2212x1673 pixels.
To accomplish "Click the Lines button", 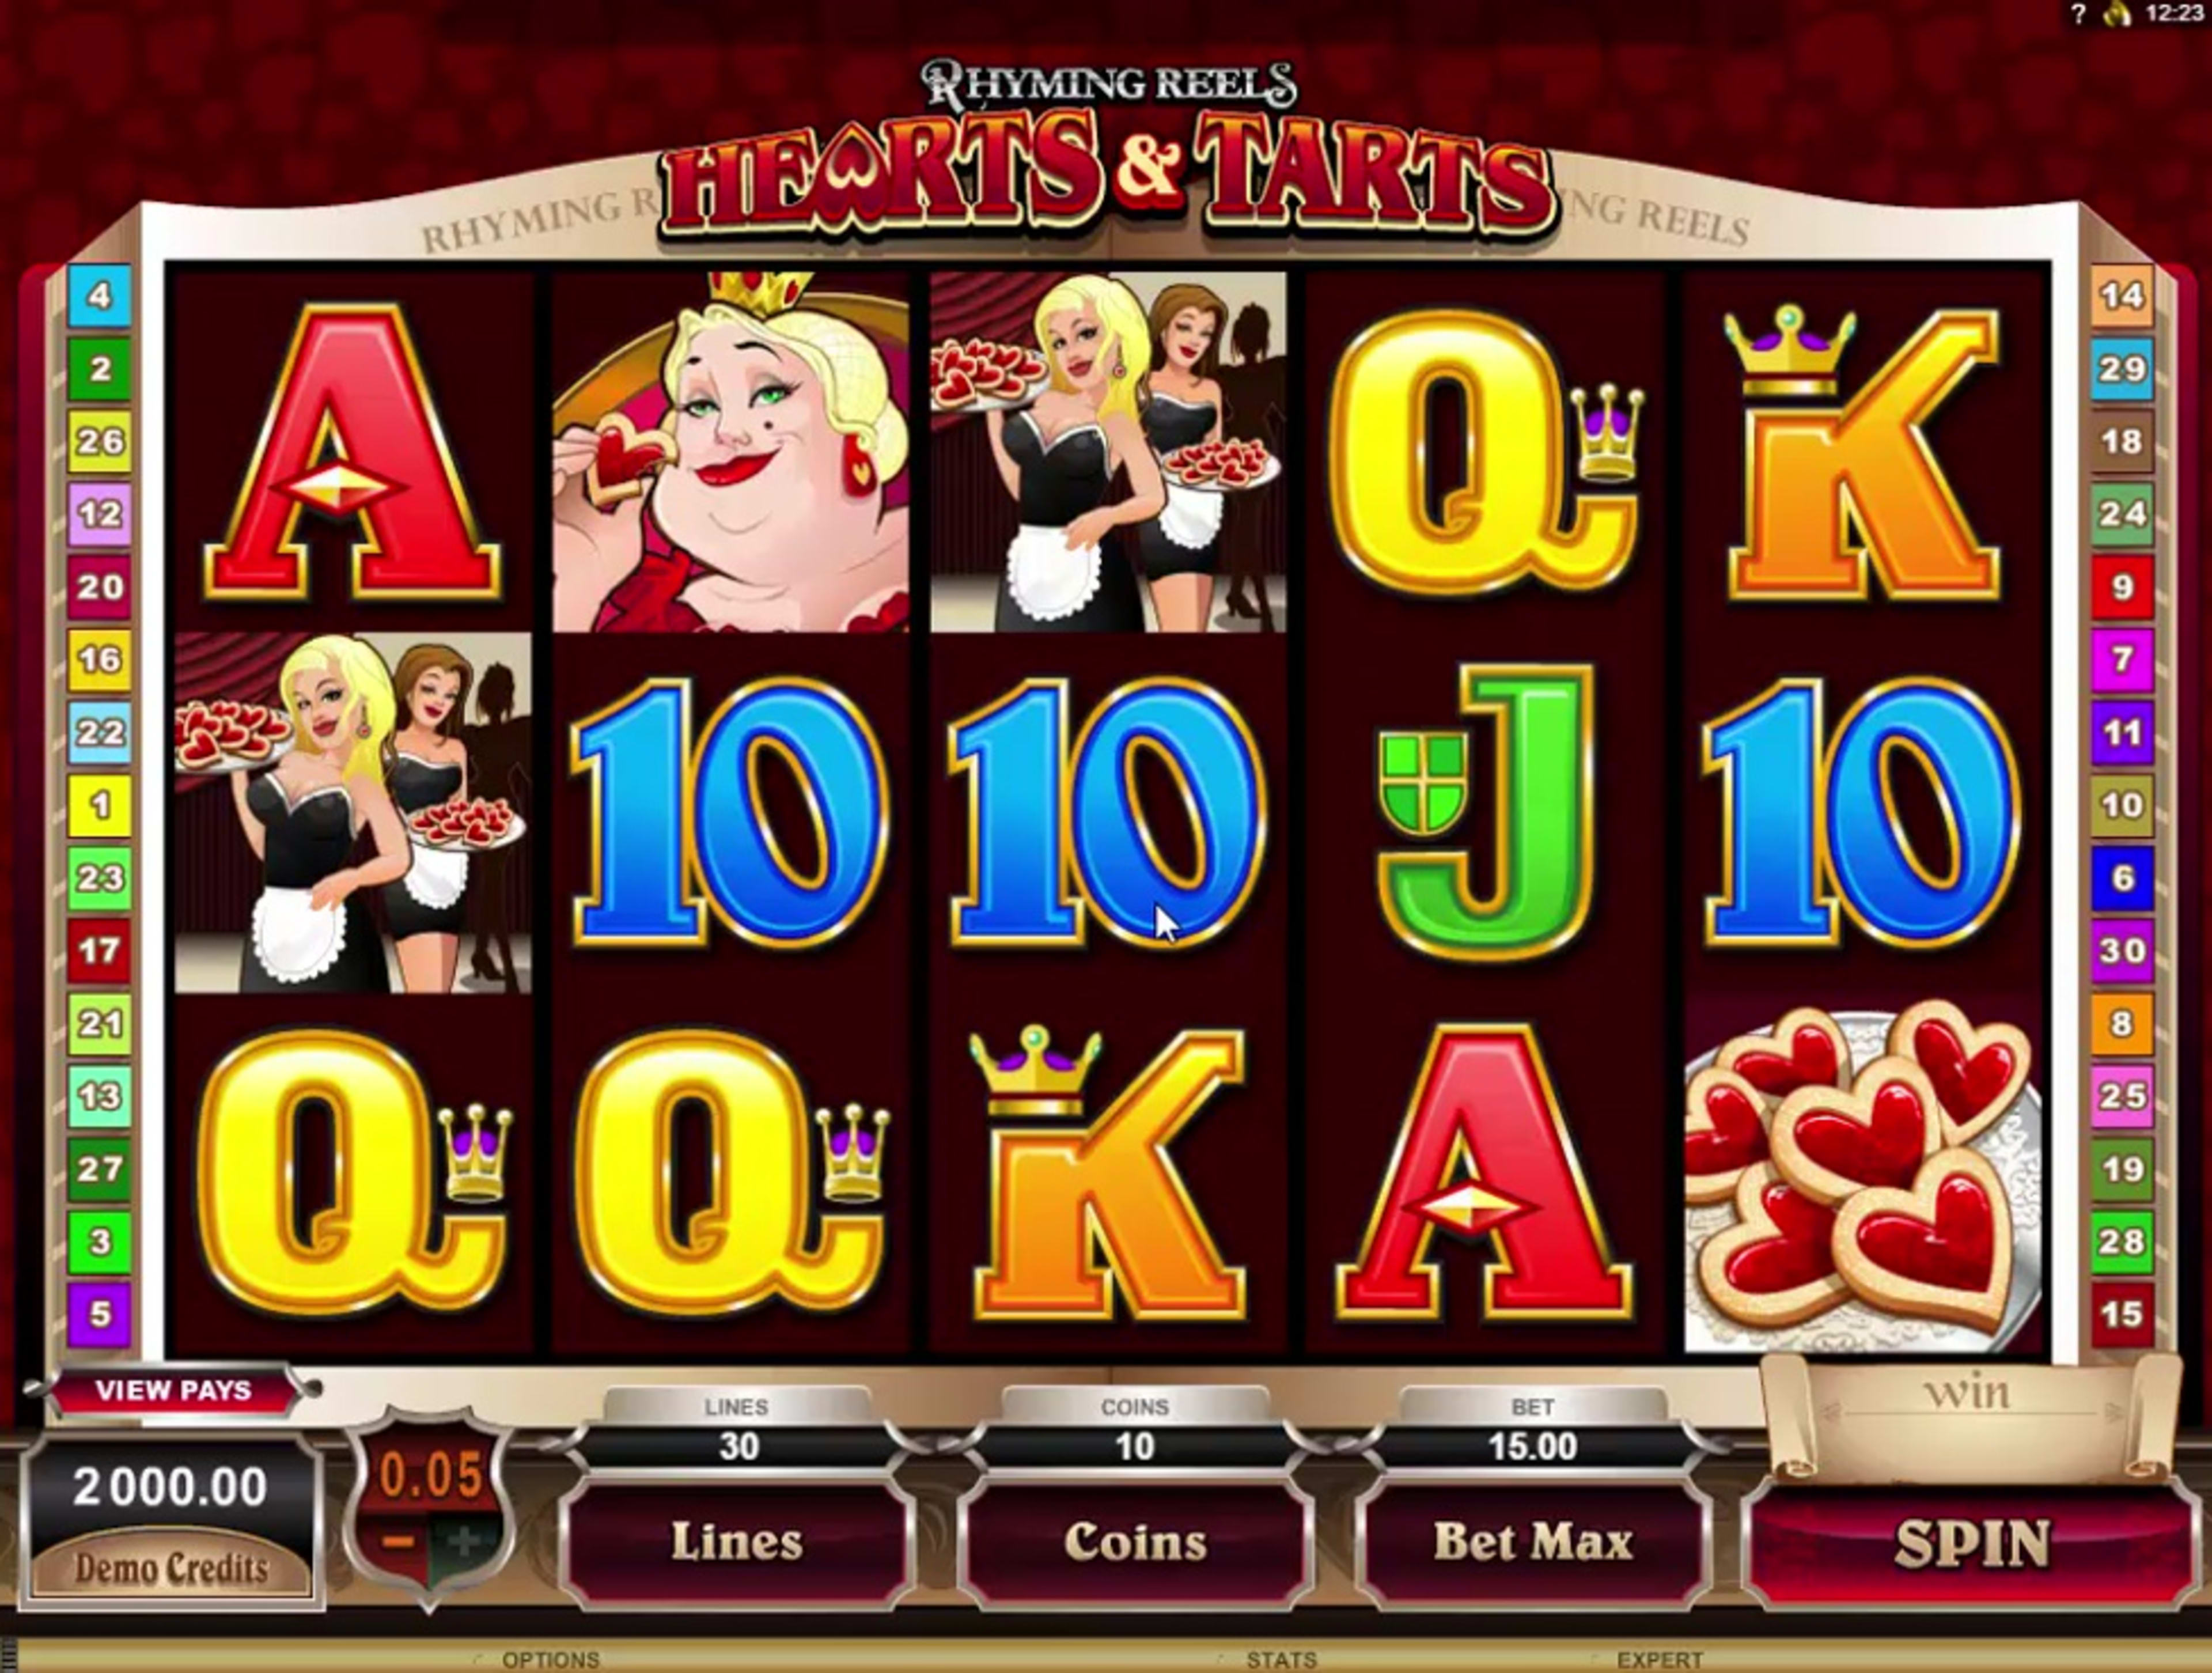I will [737, 1543].
